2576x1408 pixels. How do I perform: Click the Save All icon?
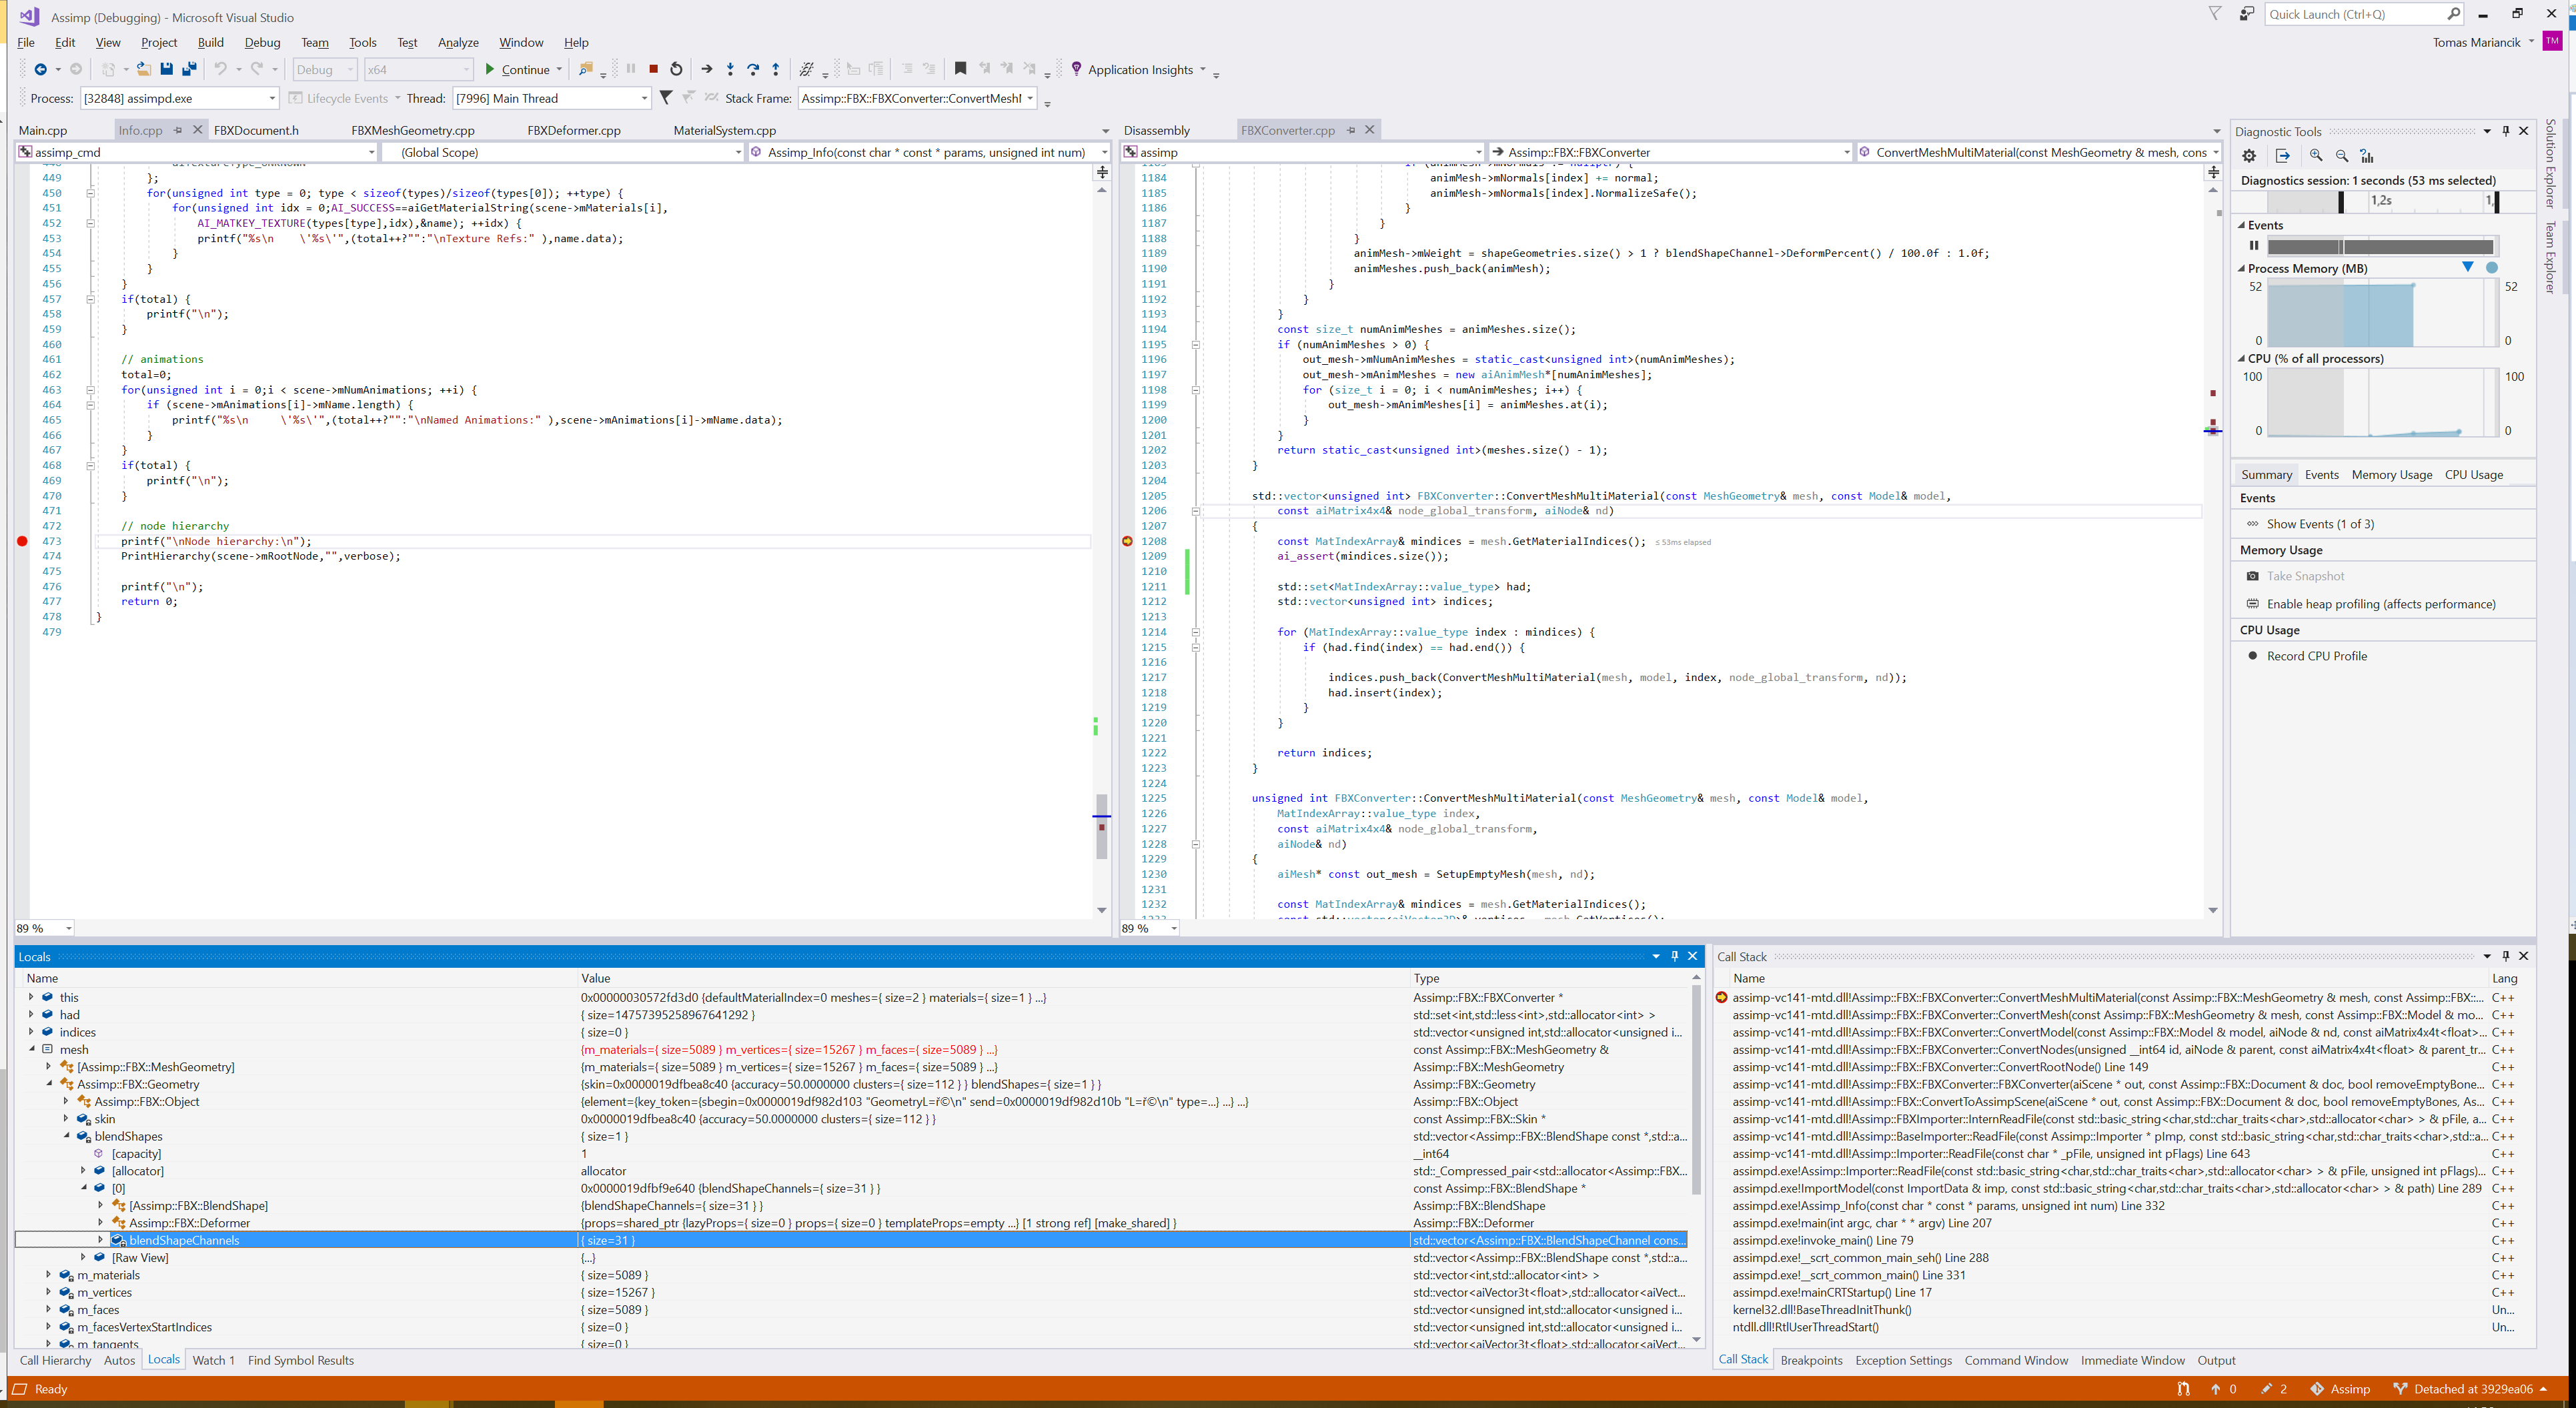point(188,69)
